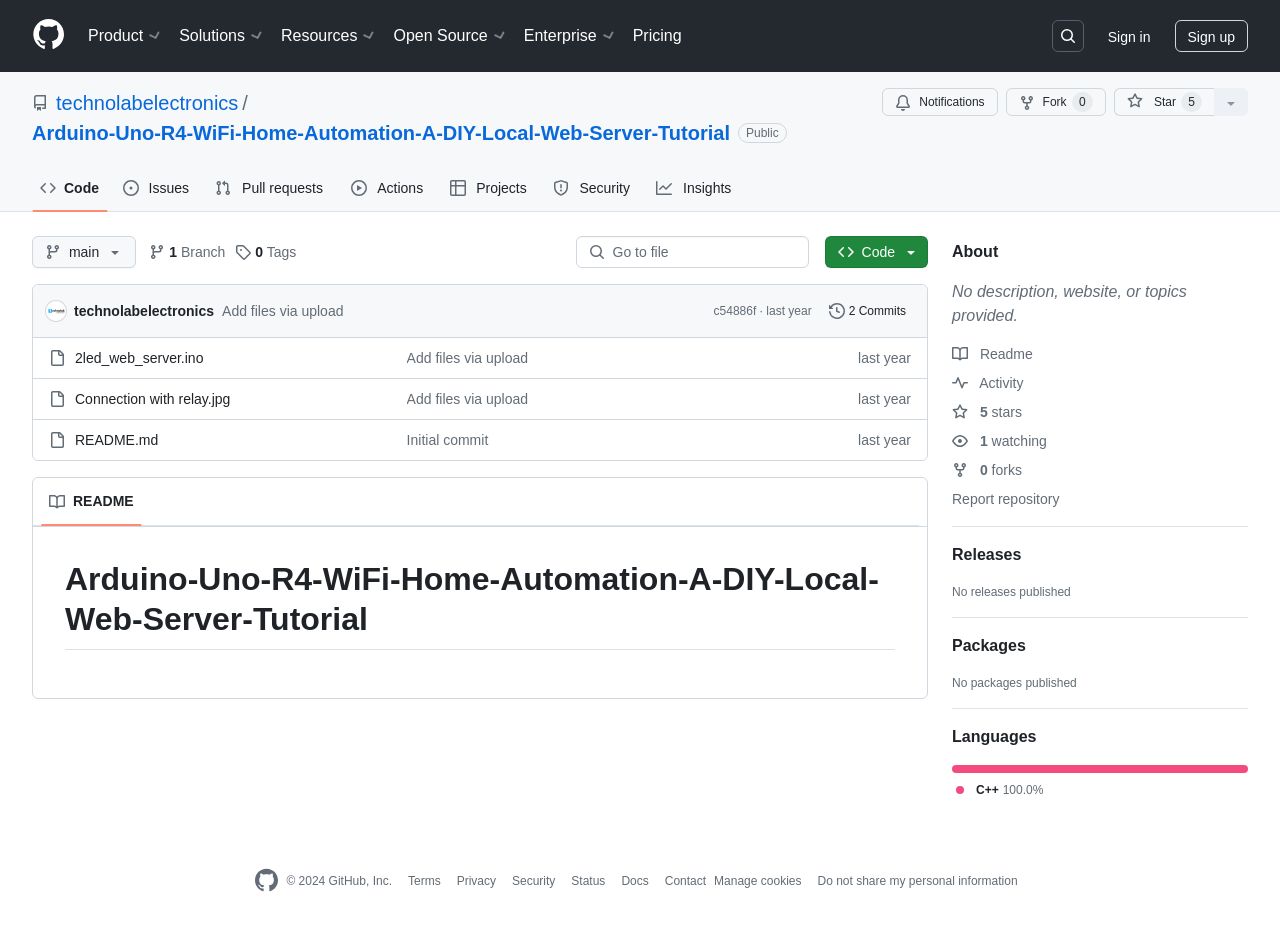1280x934 pixels.
Task: Switch to the Issues tab
Action: [x=156, y=188]
